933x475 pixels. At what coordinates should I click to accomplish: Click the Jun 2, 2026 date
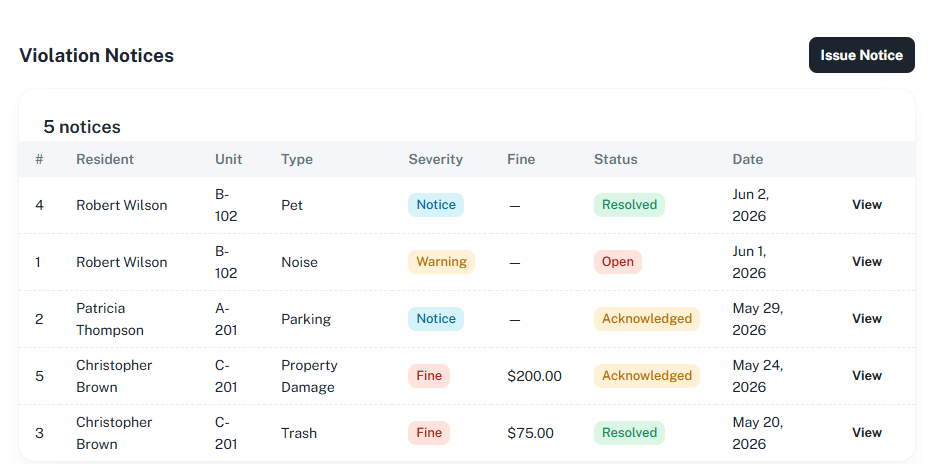750,205
